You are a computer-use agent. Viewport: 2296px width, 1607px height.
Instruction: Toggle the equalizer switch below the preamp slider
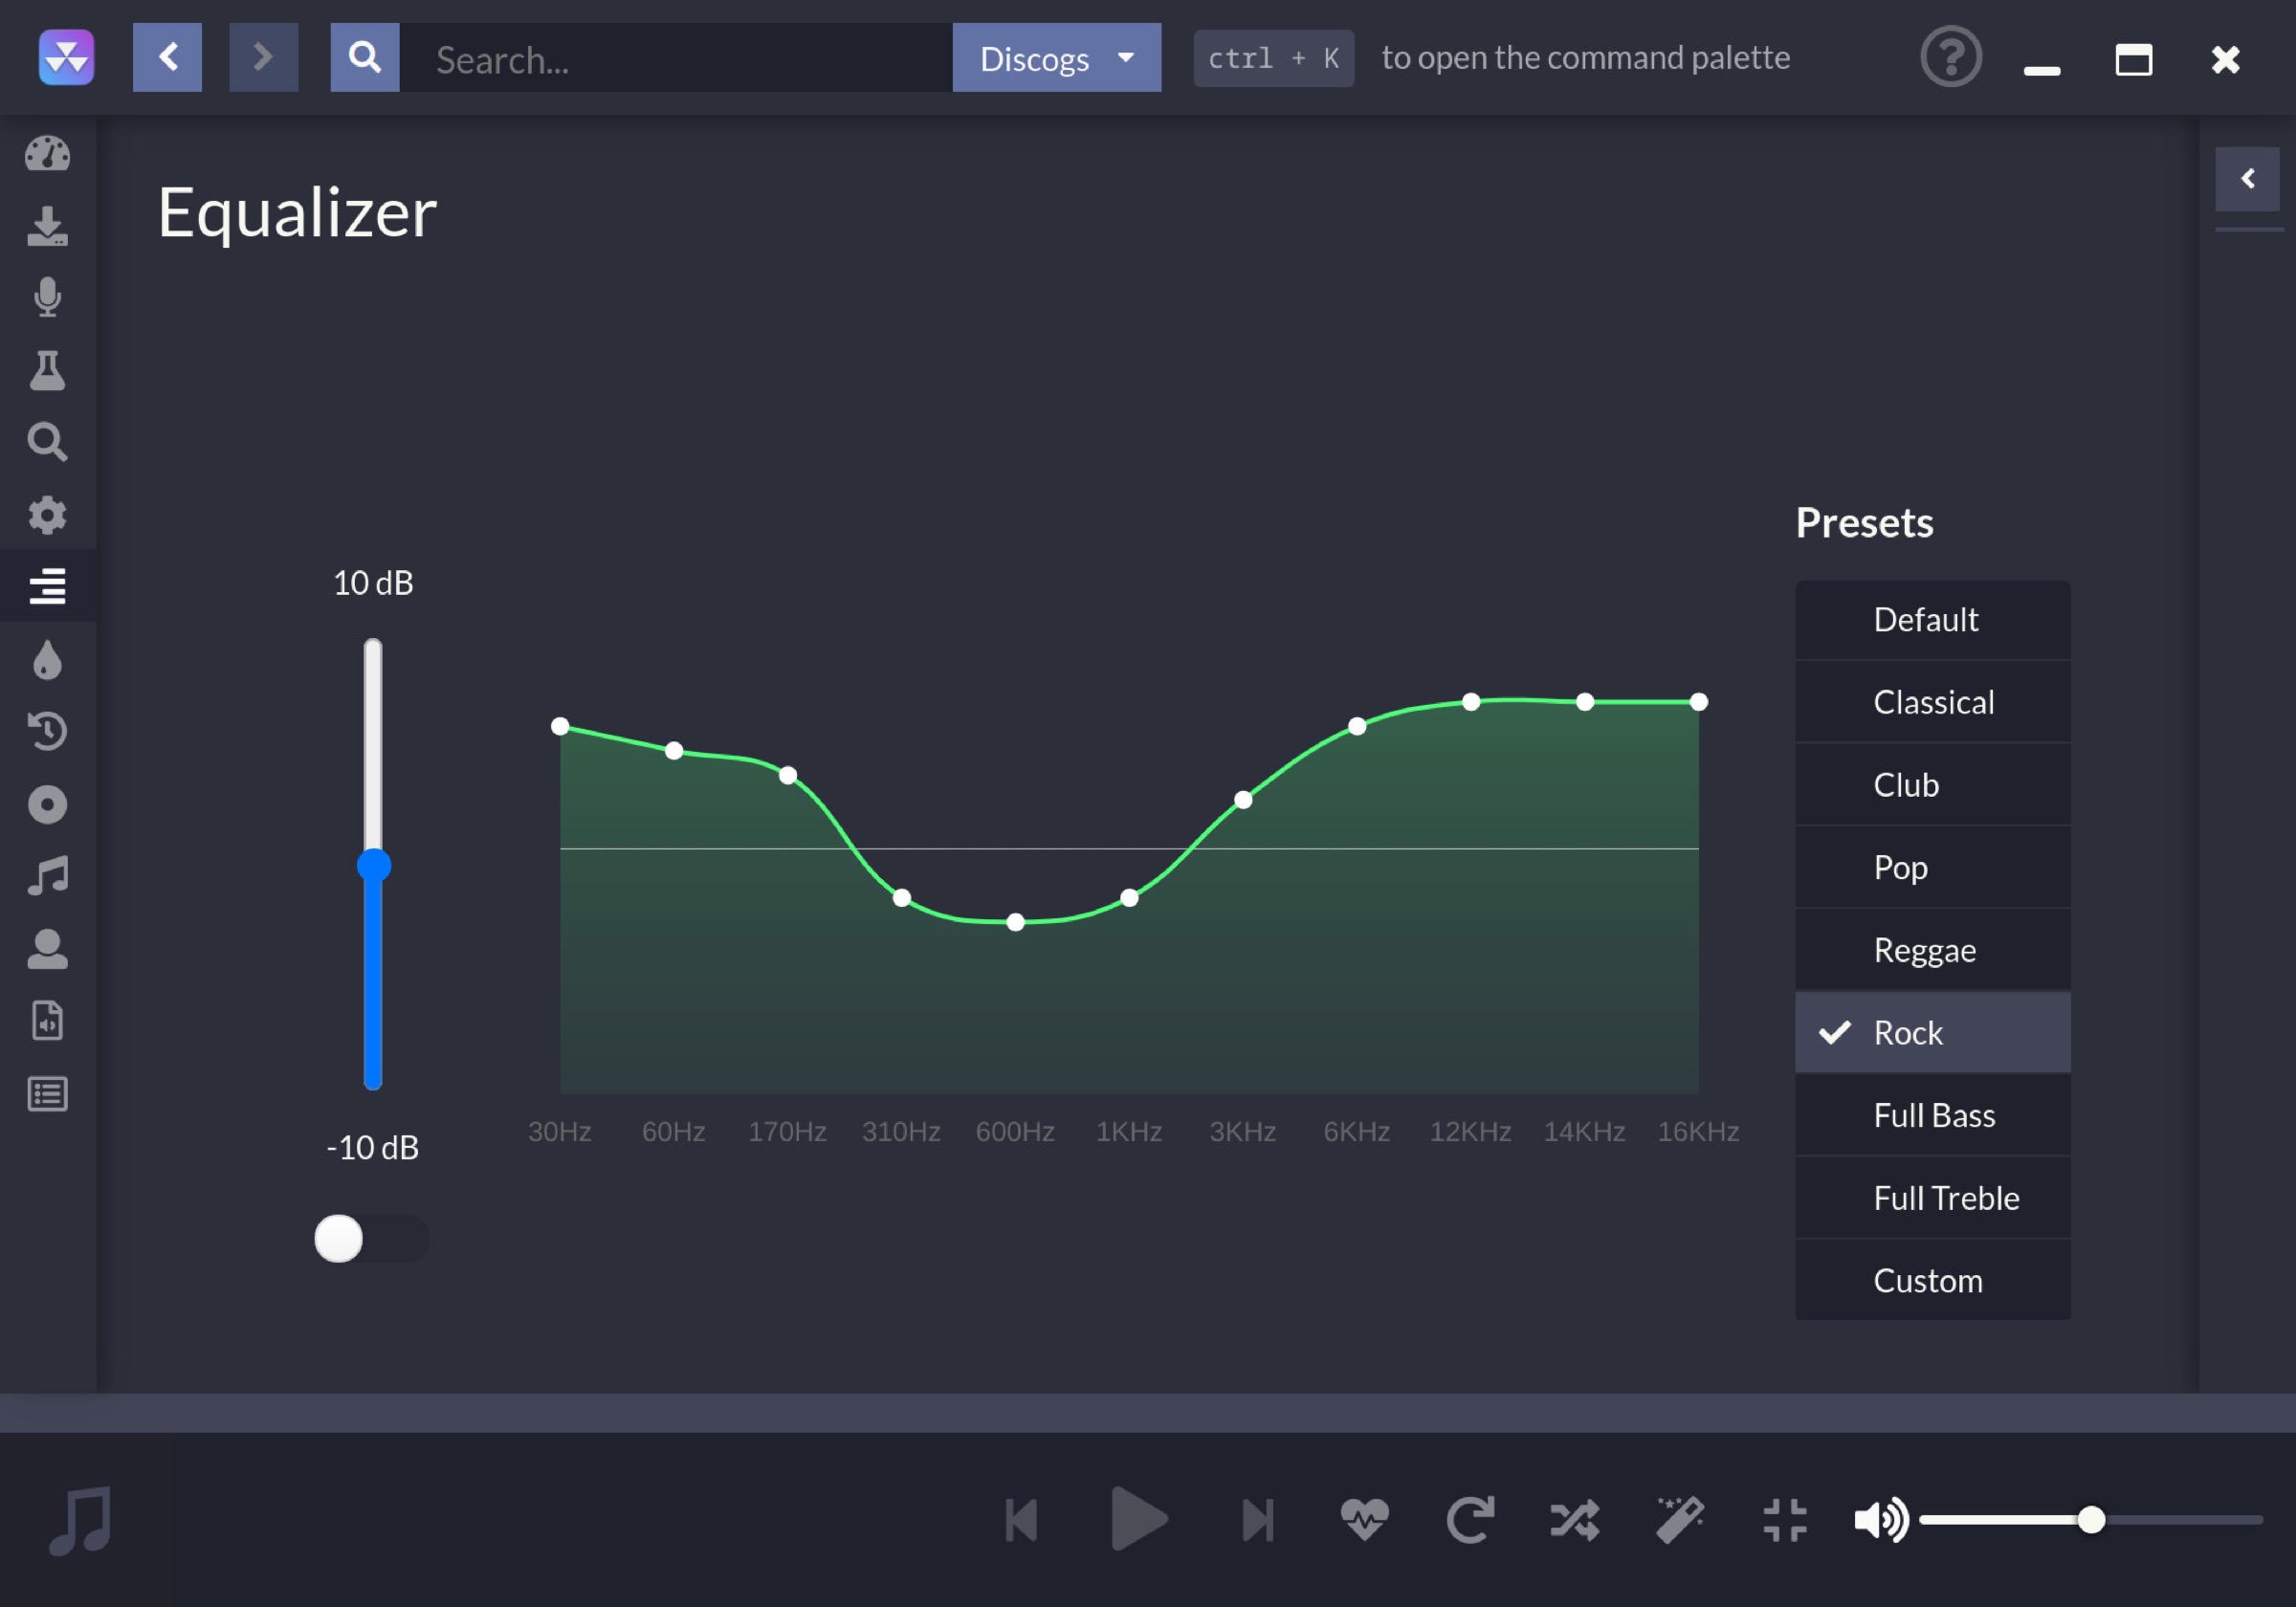click(371, 1239)
